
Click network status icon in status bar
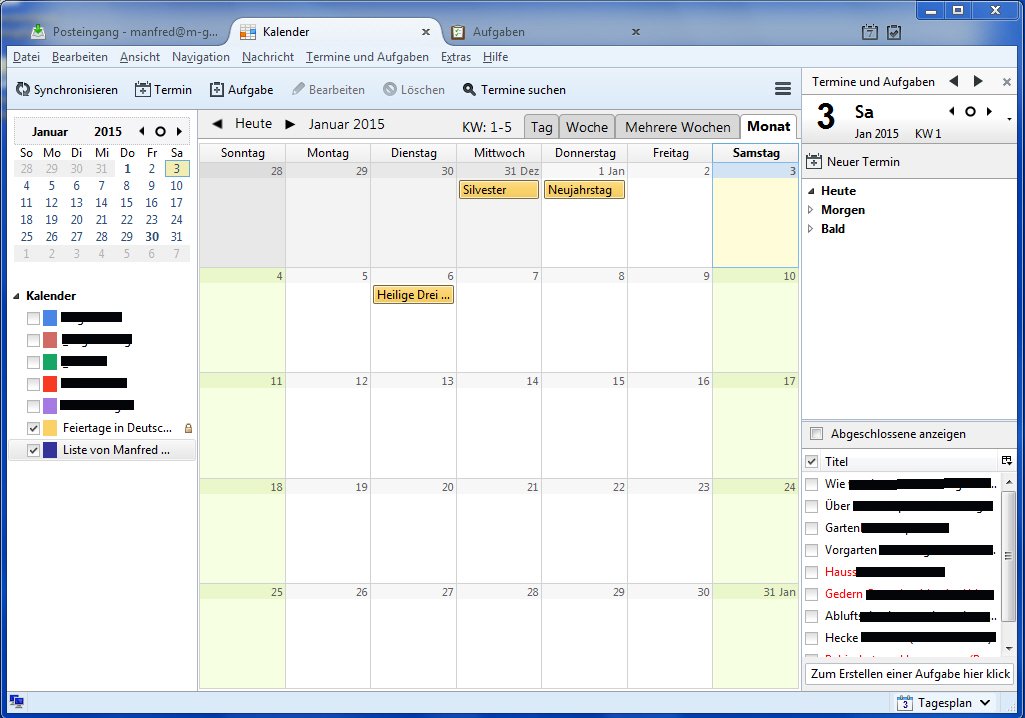17,702
